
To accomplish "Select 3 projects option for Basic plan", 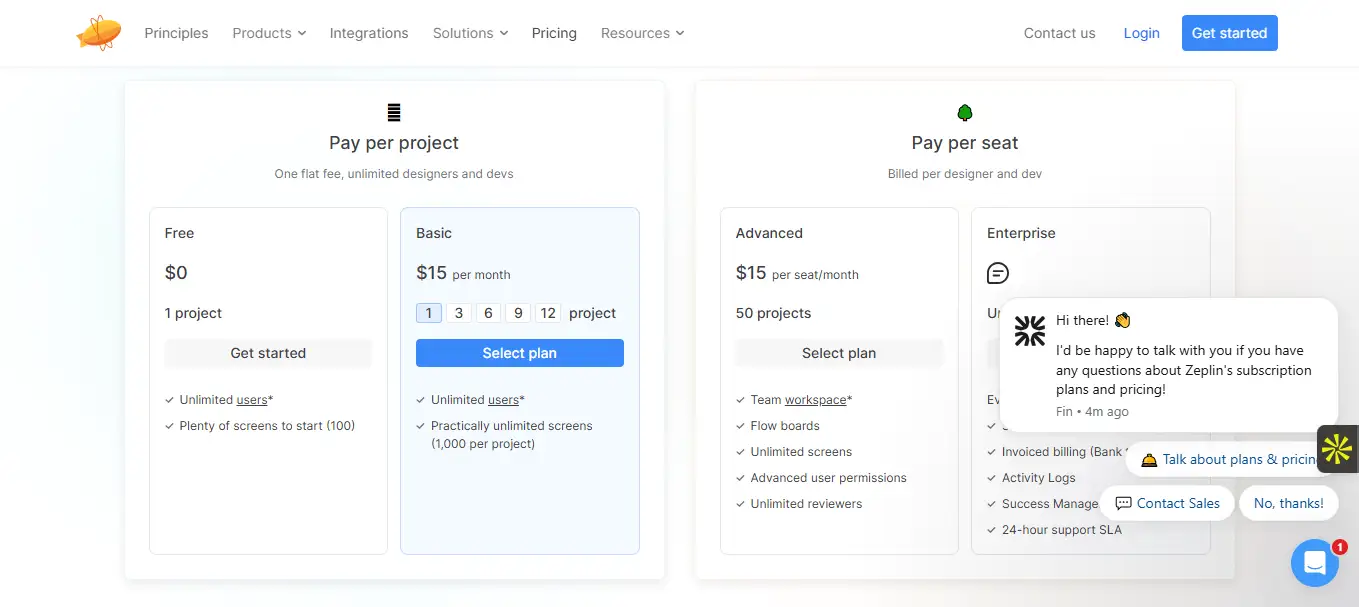I will click(x=459, y=313).
